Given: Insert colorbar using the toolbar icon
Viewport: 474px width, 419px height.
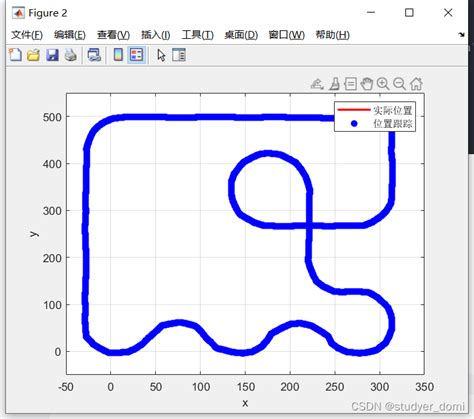Looking at the screenshot, I should point(118,55).
